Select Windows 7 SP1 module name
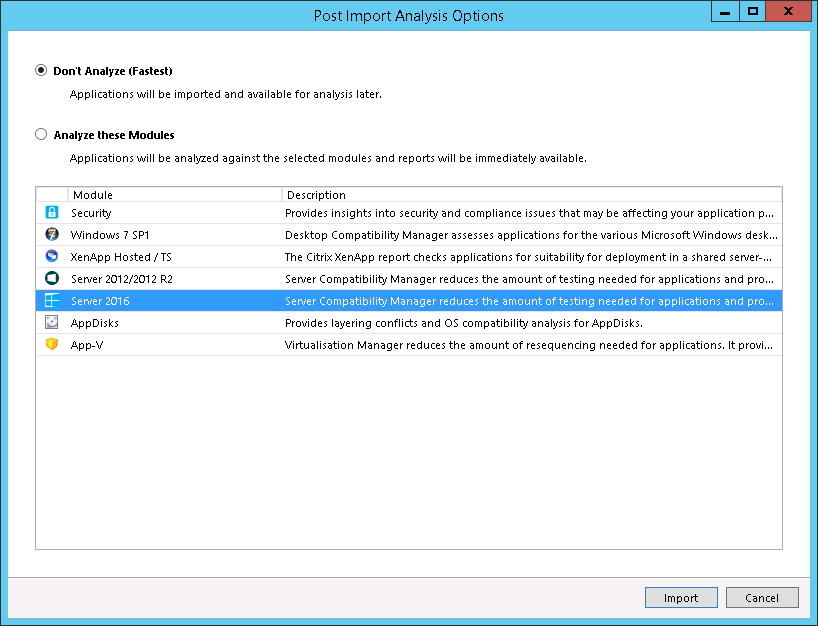 [x=110, y=235]
